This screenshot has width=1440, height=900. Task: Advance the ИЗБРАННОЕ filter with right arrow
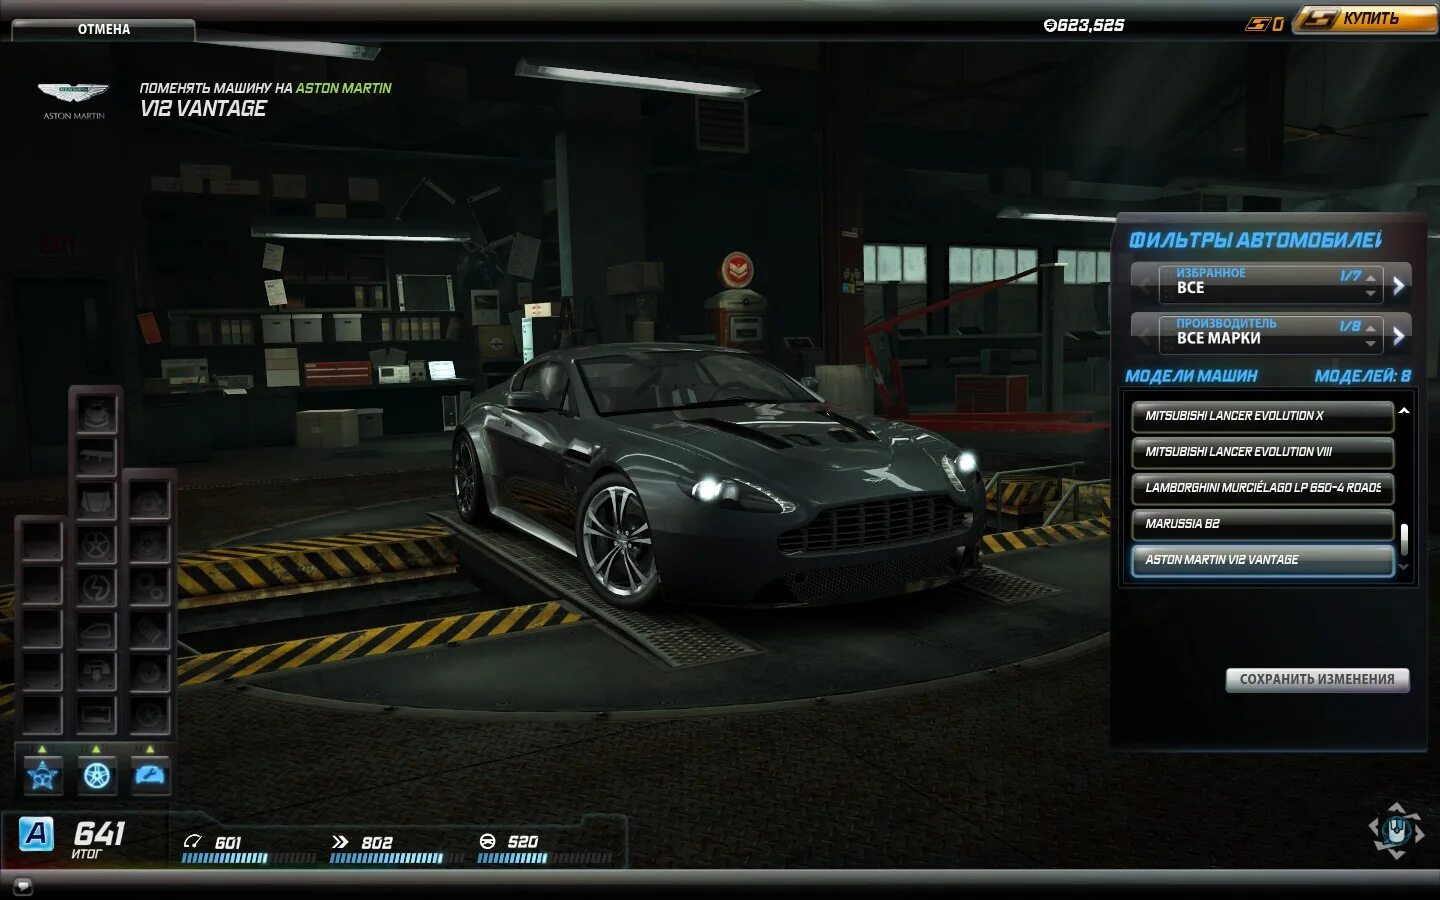point(1399,285)
